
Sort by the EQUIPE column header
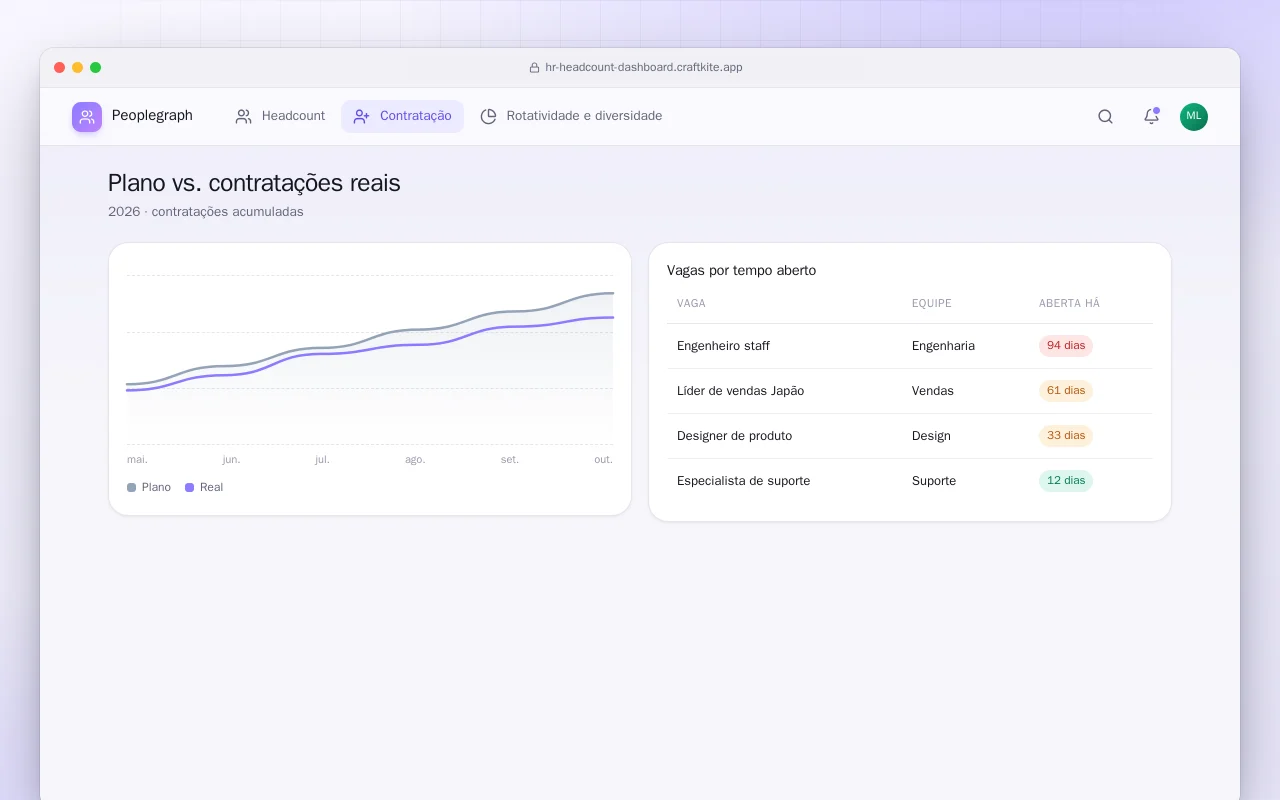931,303
